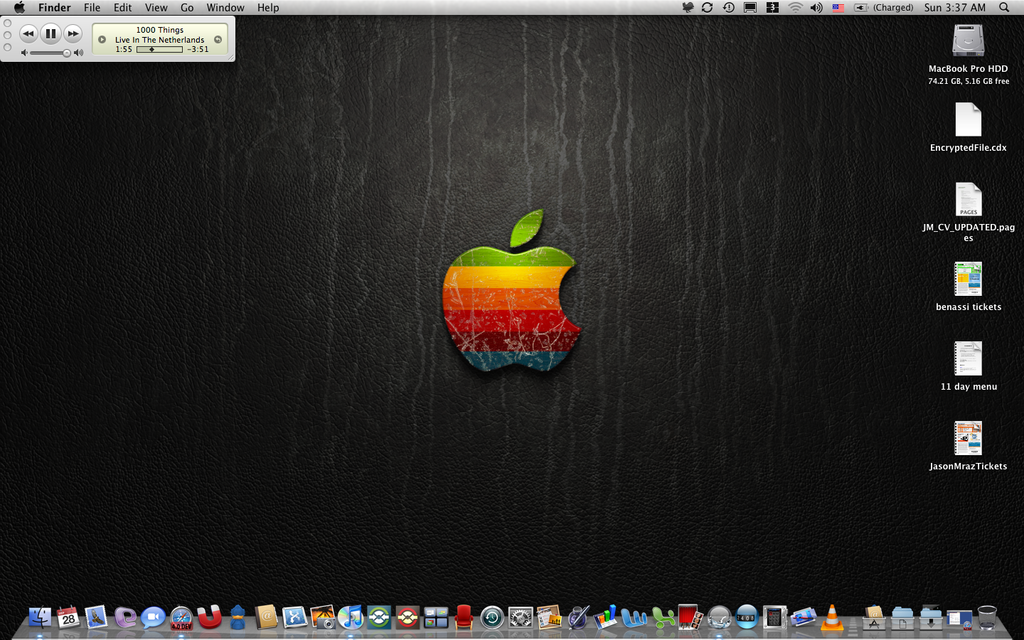Launch iCal calendar showing 28 in dock

(x=68, y=617)
